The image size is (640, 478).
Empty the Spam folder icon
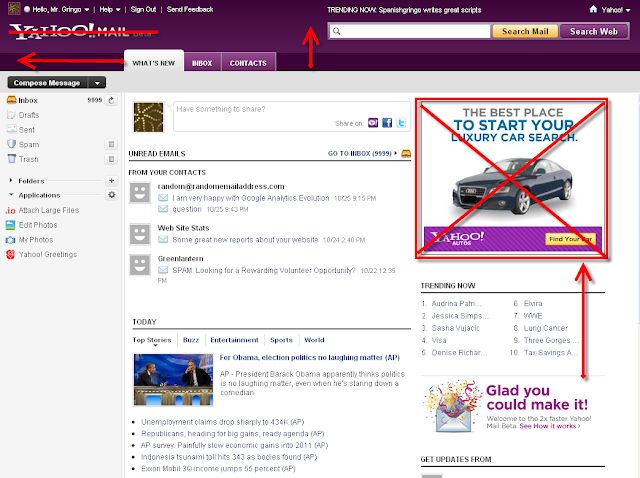[x=111, y=145]
